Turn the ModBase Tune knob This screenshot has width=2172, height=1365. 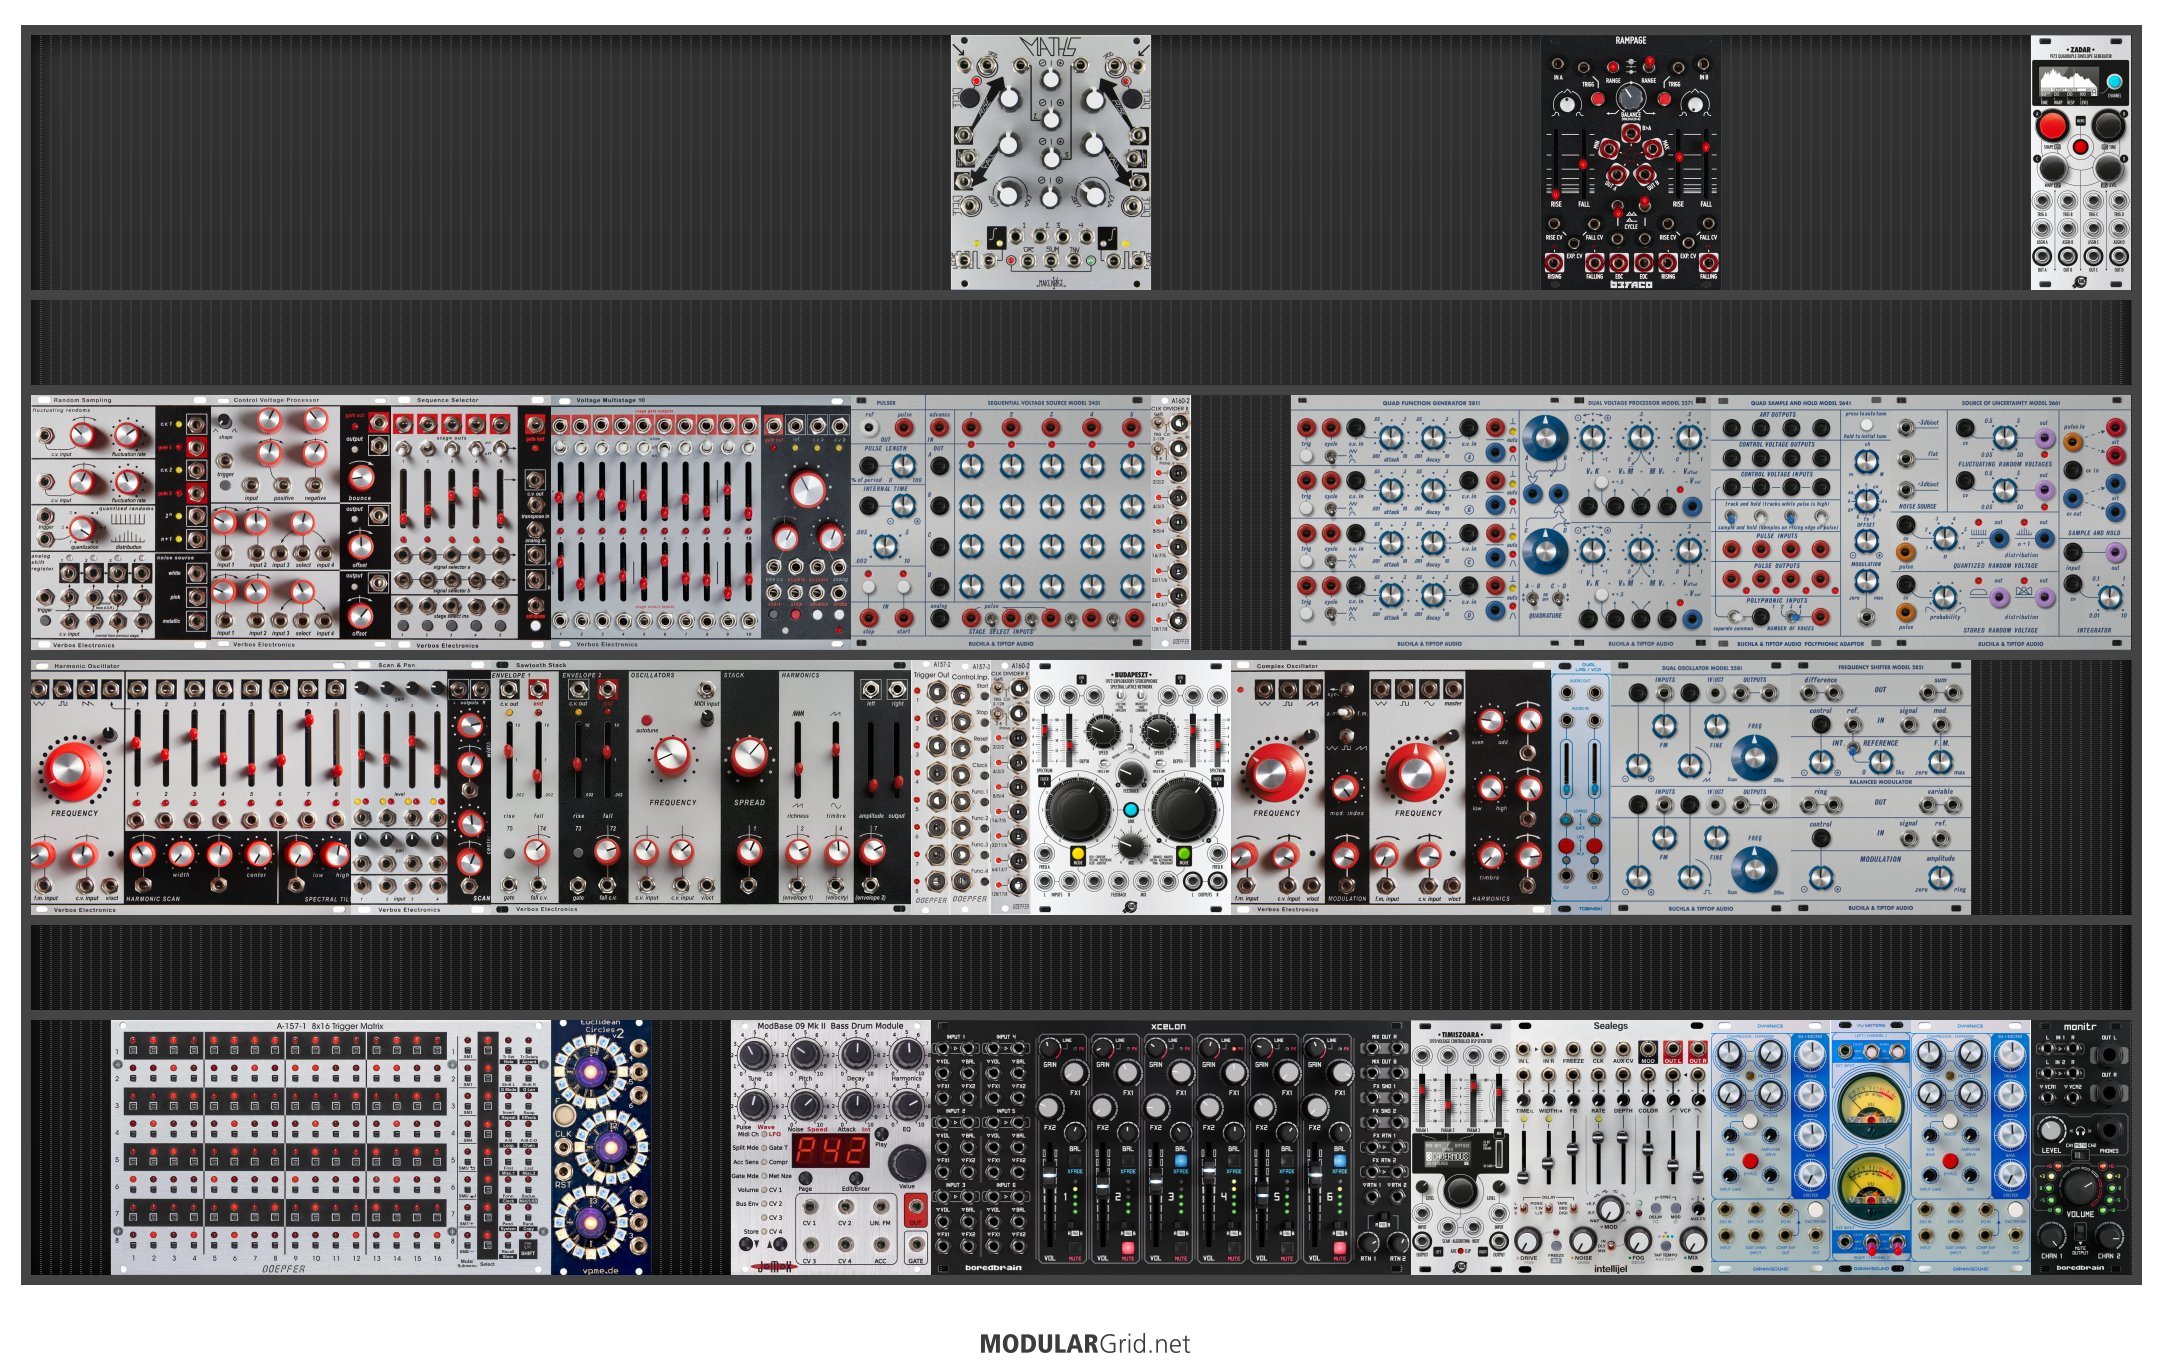click(755, 1055)
